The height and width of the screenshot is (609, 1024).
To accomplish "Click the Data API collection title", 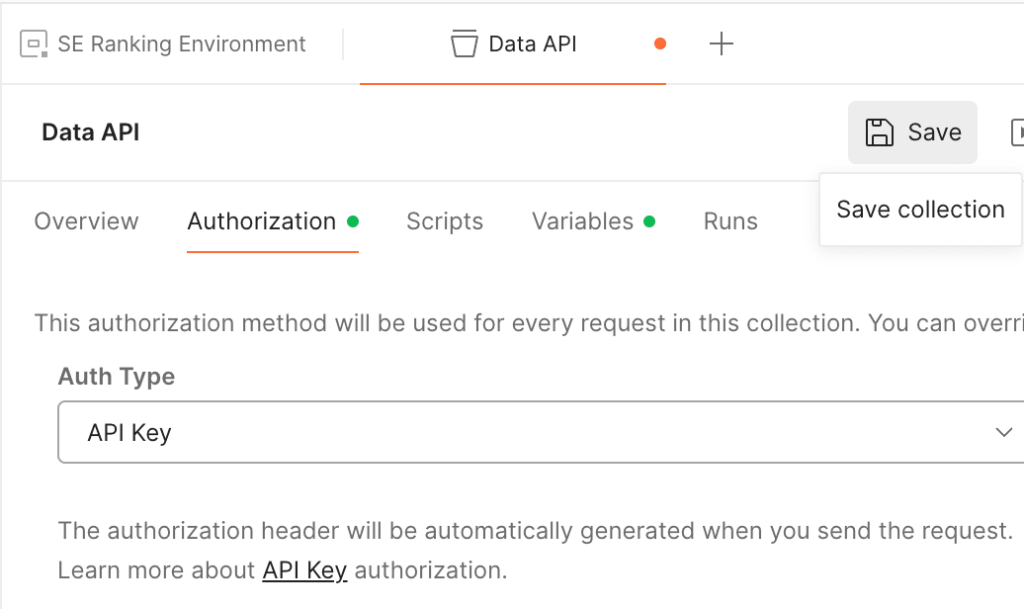I will (91, 133).
